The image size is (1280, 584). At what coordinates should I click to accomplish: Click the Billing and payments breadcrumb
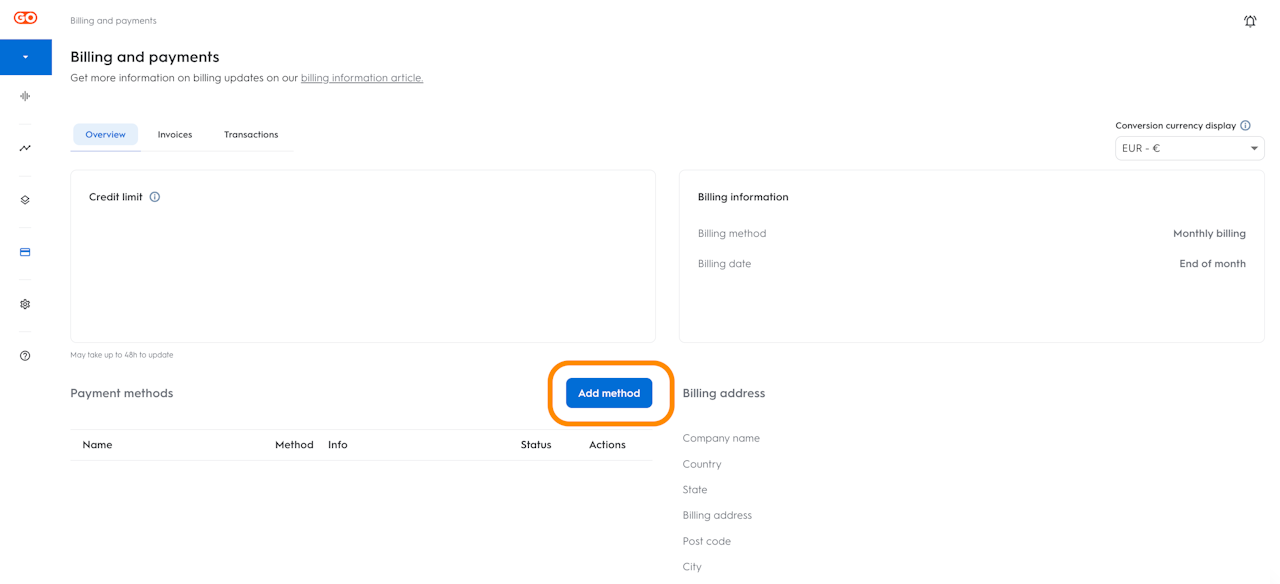coord(113,21)
